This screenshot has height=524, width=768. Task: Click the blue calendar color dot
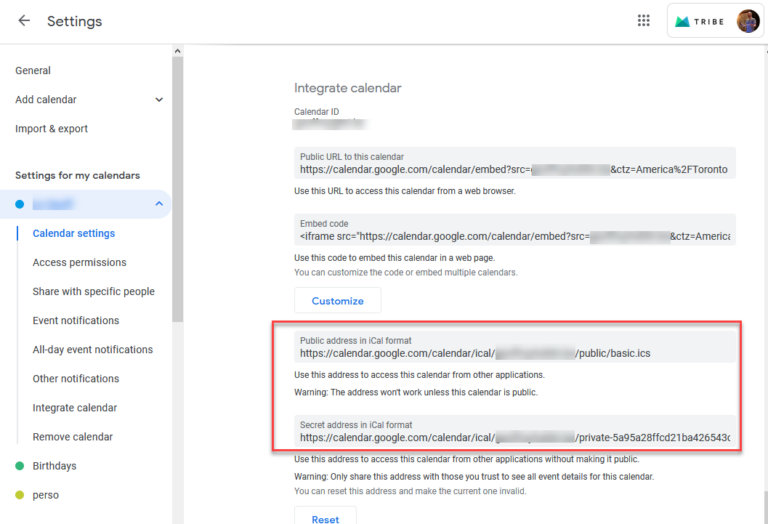pyautogui.click(x=19, y=204)
